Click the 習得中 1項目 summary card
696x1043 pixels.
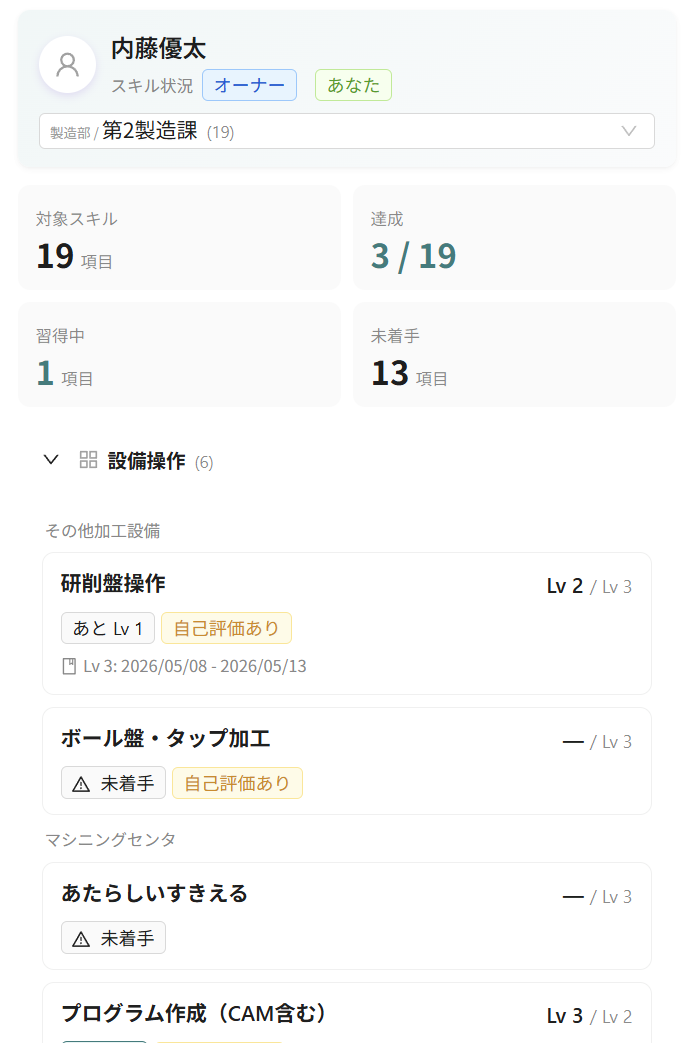click(x=180, y=355)
